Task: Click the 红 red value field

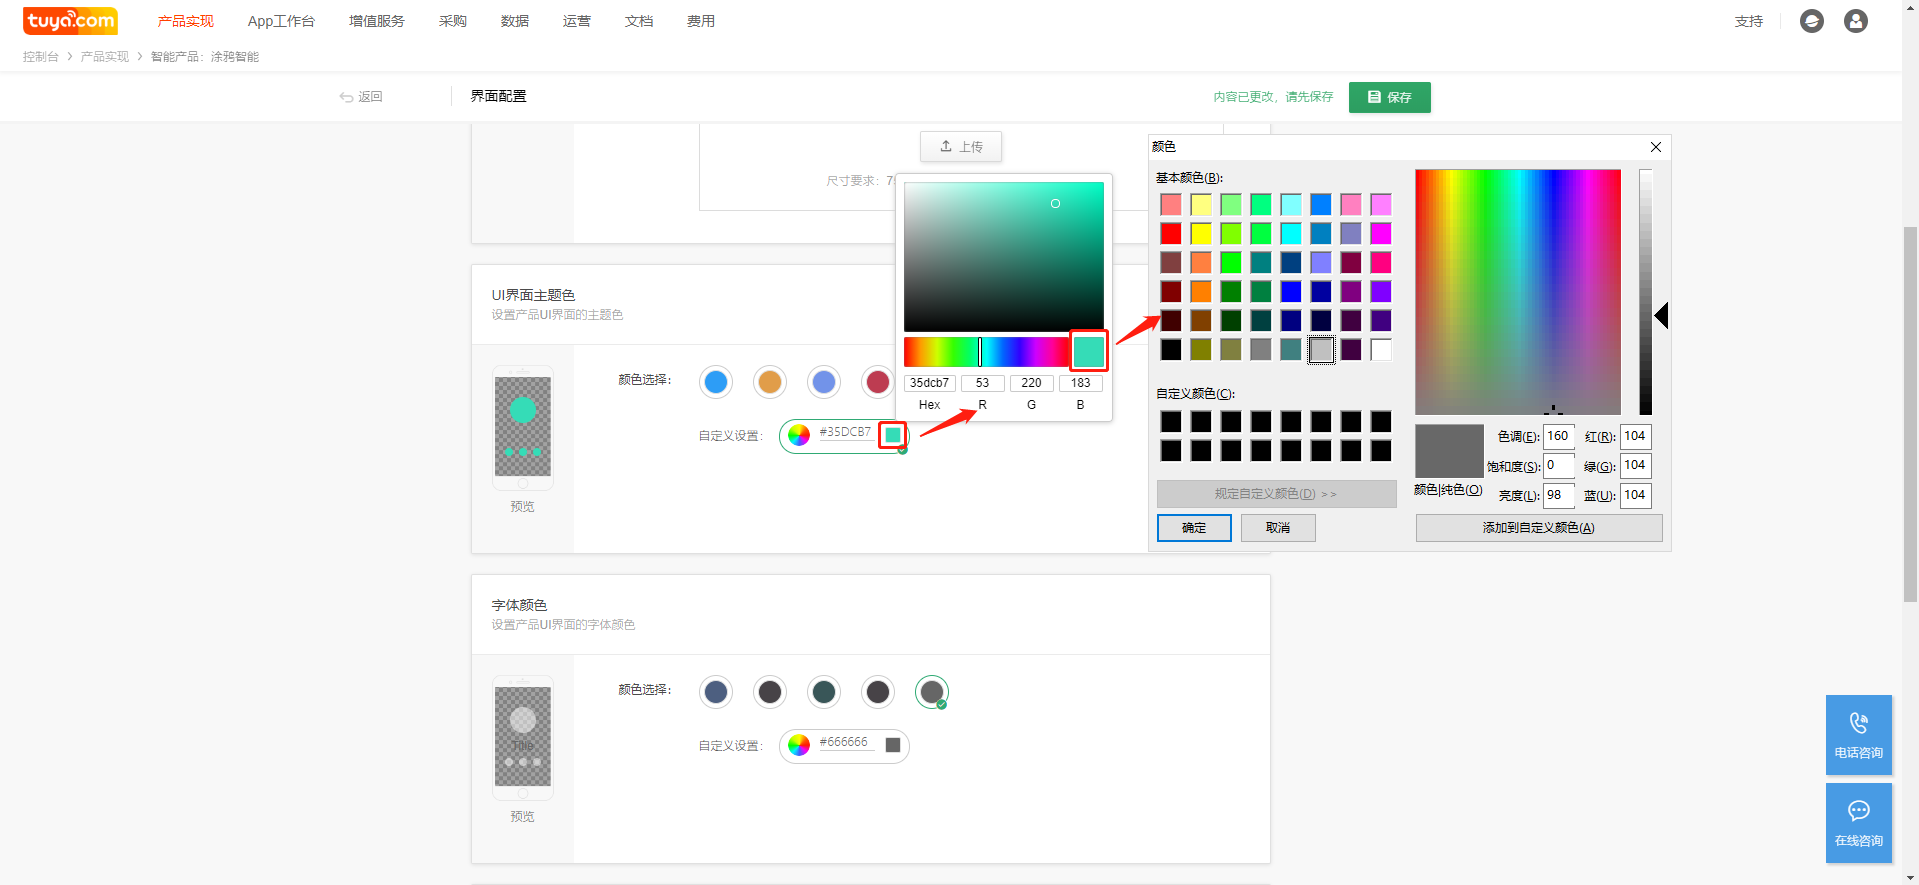Action: [1636, 436]
